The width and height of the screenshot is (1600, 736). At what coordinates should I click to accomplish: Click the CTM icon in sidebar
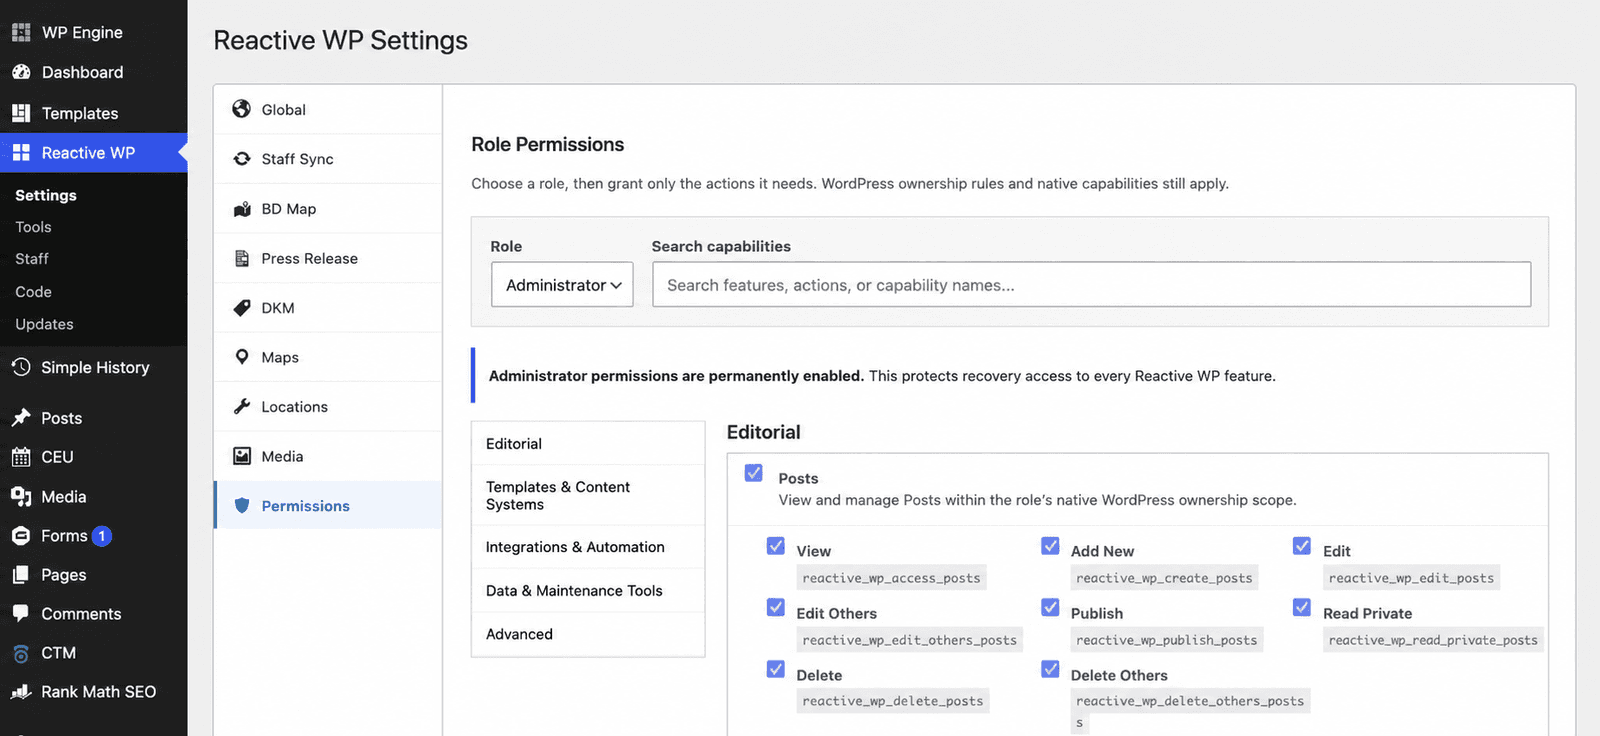point(21,653)
